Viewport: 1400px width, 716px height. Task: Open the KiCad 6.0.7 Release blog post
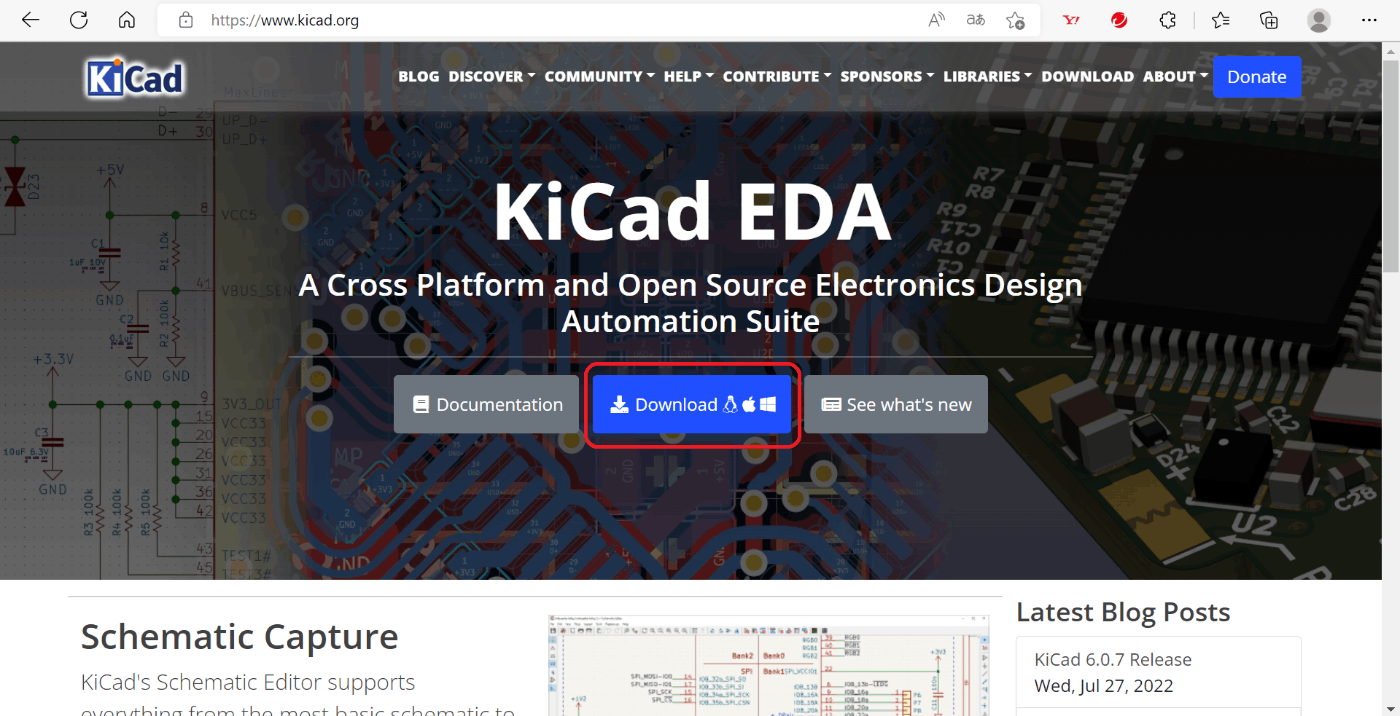pyautogui.click(x=1113, y=660)
